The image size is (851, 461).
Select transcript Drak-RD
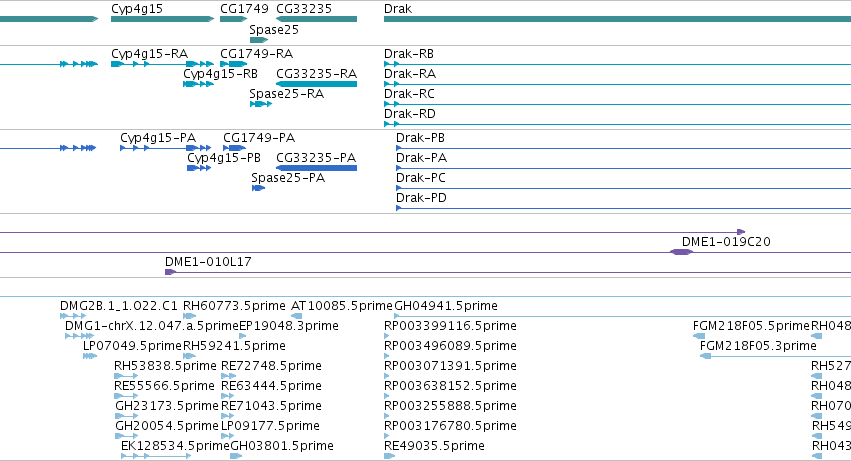410,114
